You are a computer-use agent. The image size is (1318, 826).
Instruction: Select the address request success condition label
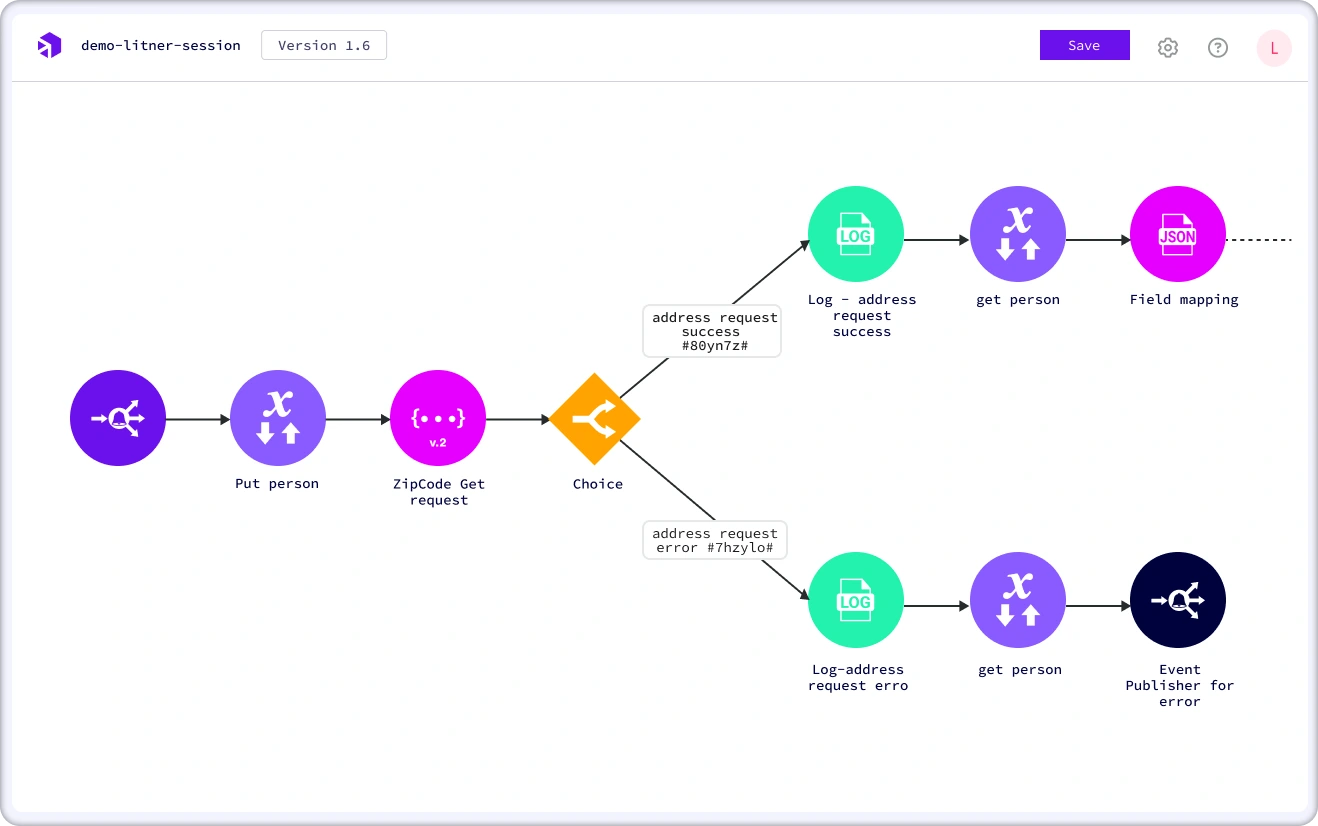(712, 331)
